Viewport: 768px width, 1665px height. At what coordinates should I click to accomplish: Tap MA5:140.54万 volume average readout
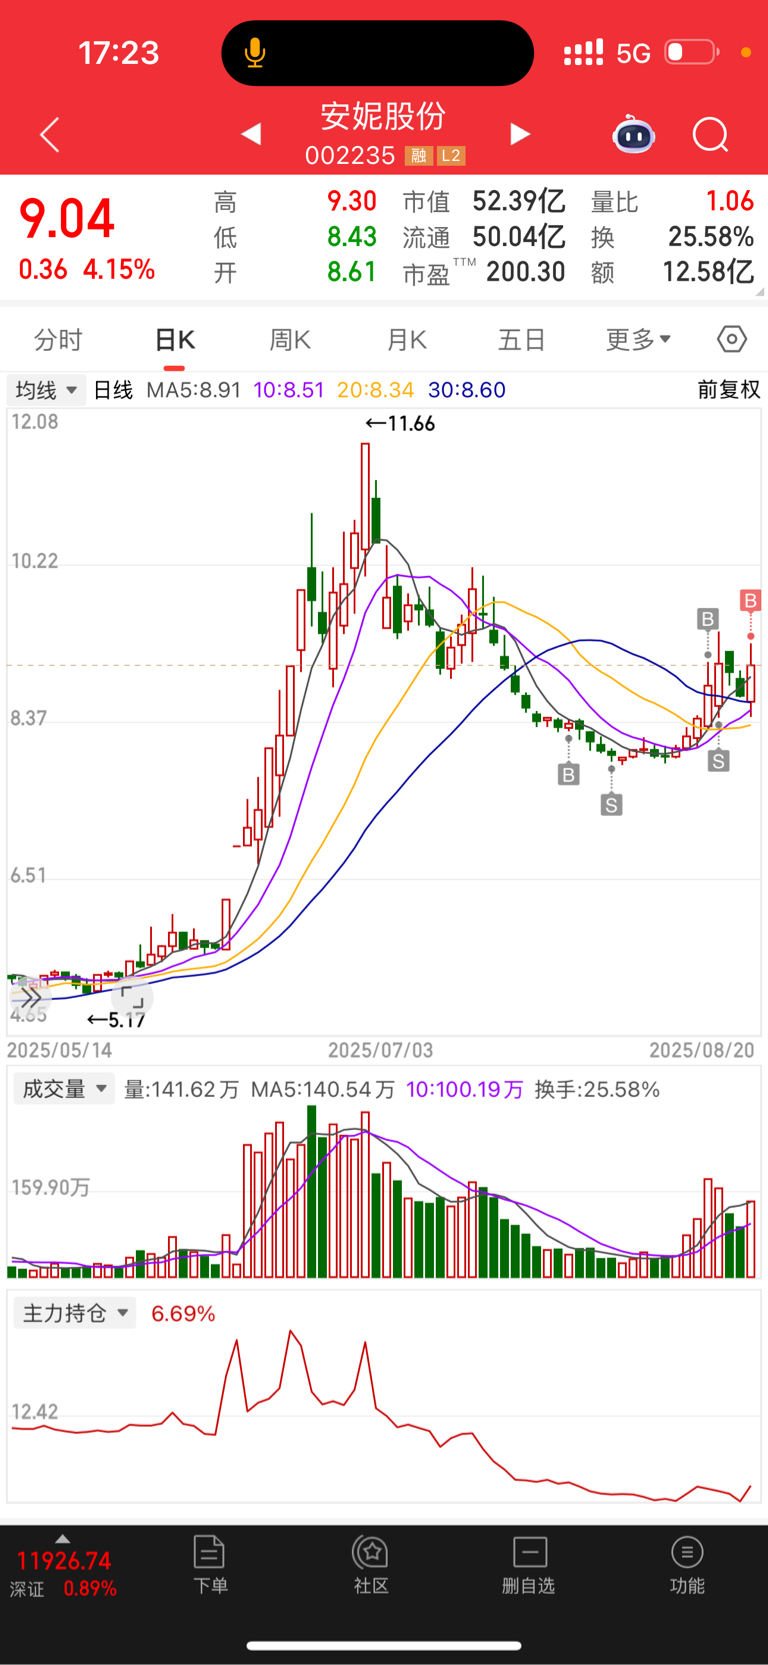point(323,1089)
